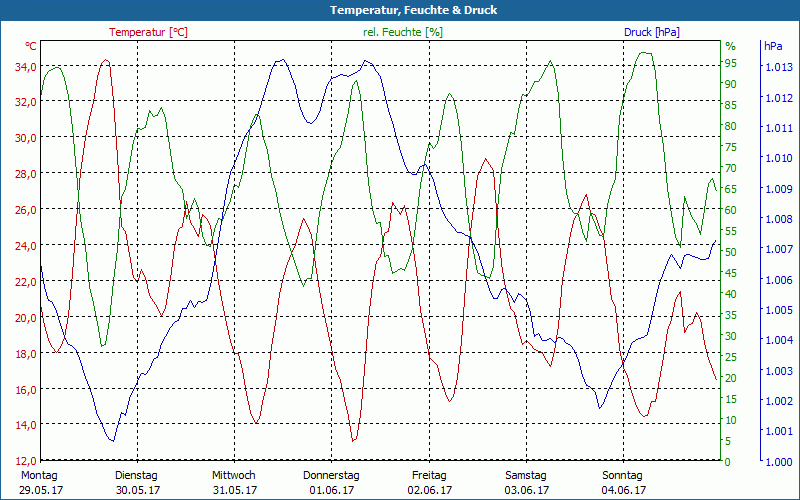Image resolution: width=800 pixels, height=500 pixels.
Task: Click the 1.007 pressure axis value
Action: click(x=779, y=249)
